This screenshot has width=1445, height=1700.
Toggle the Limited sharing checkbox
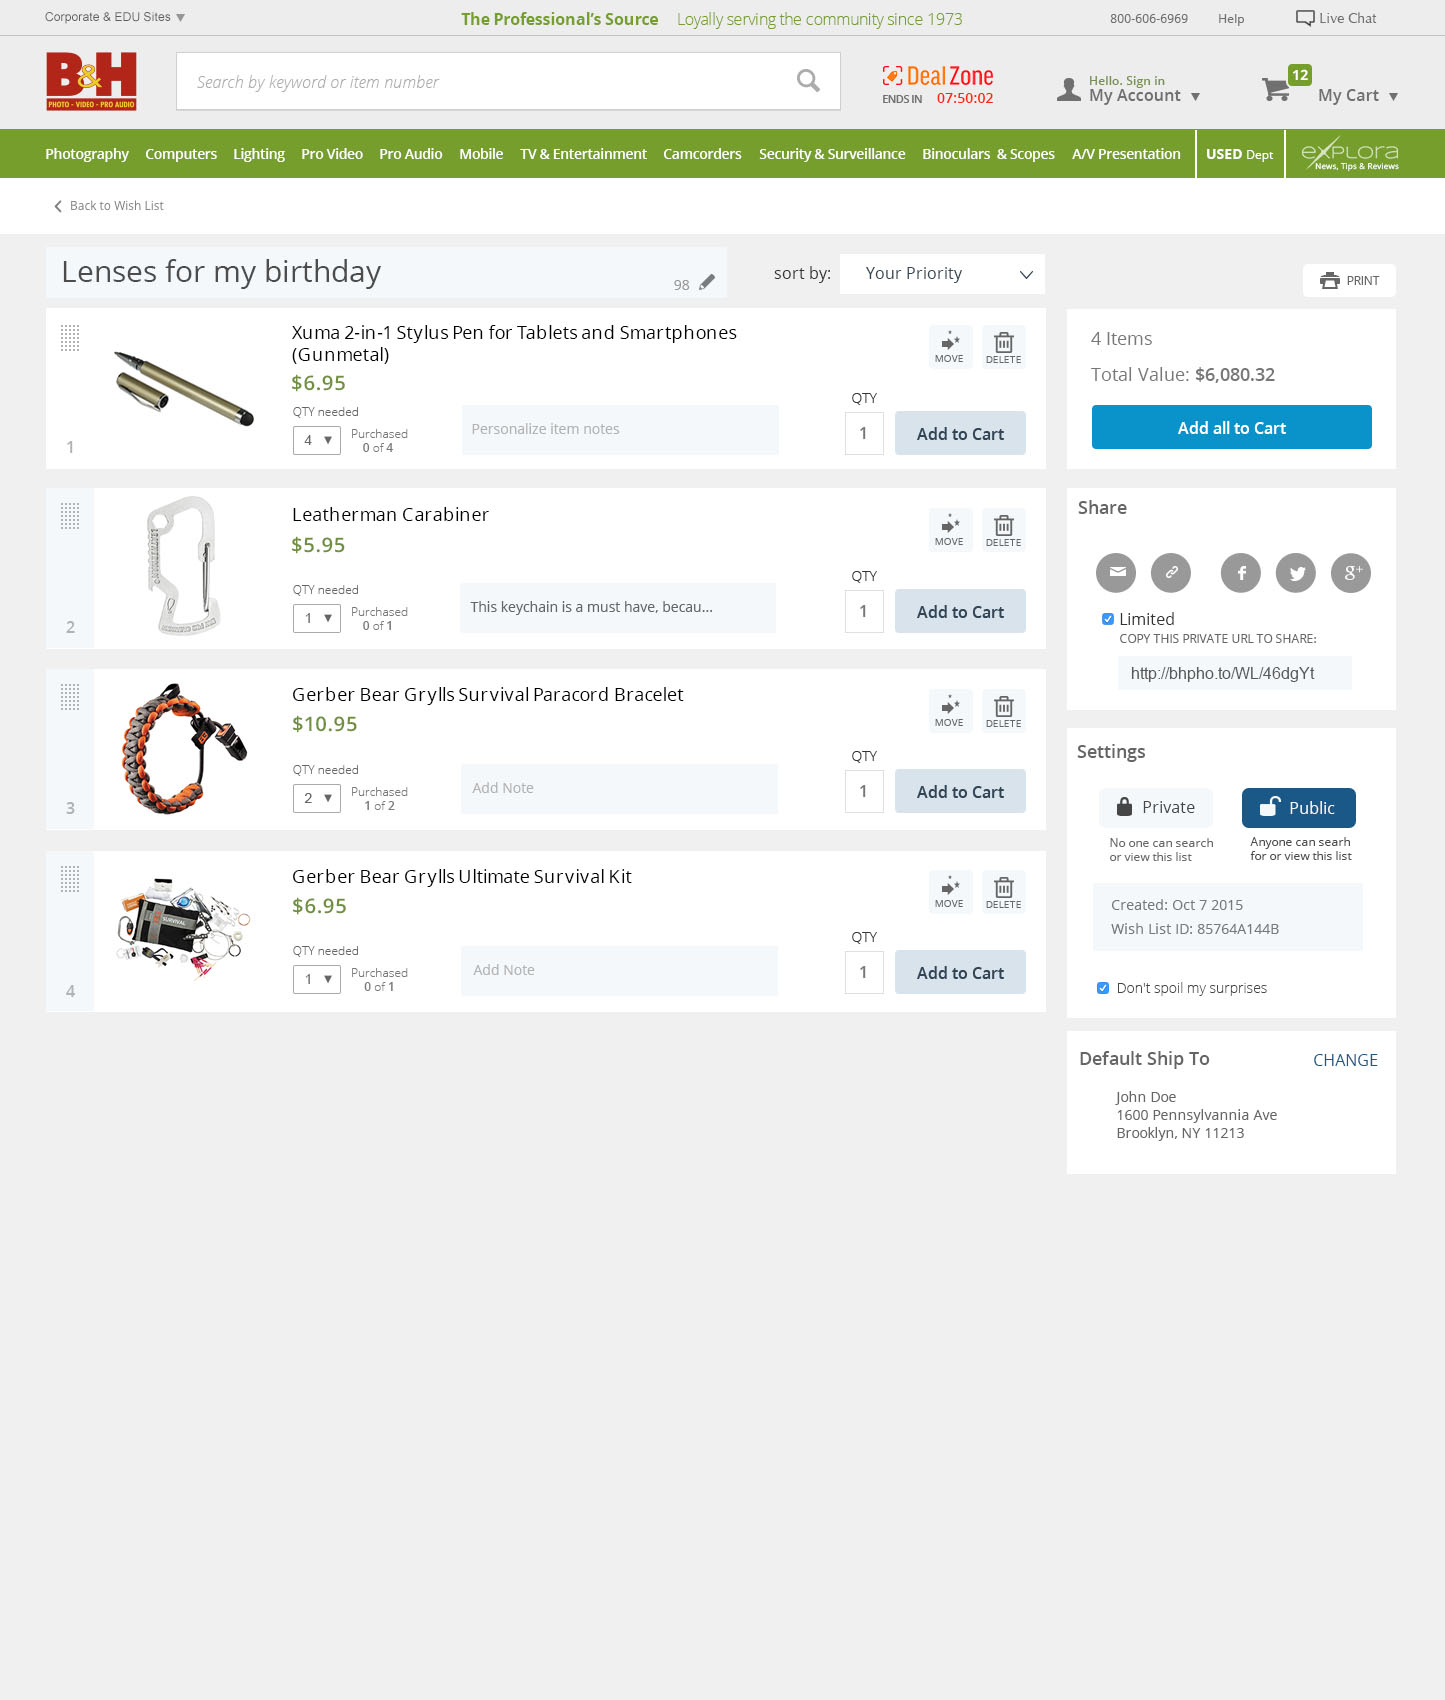click(x=1107, y=619)
